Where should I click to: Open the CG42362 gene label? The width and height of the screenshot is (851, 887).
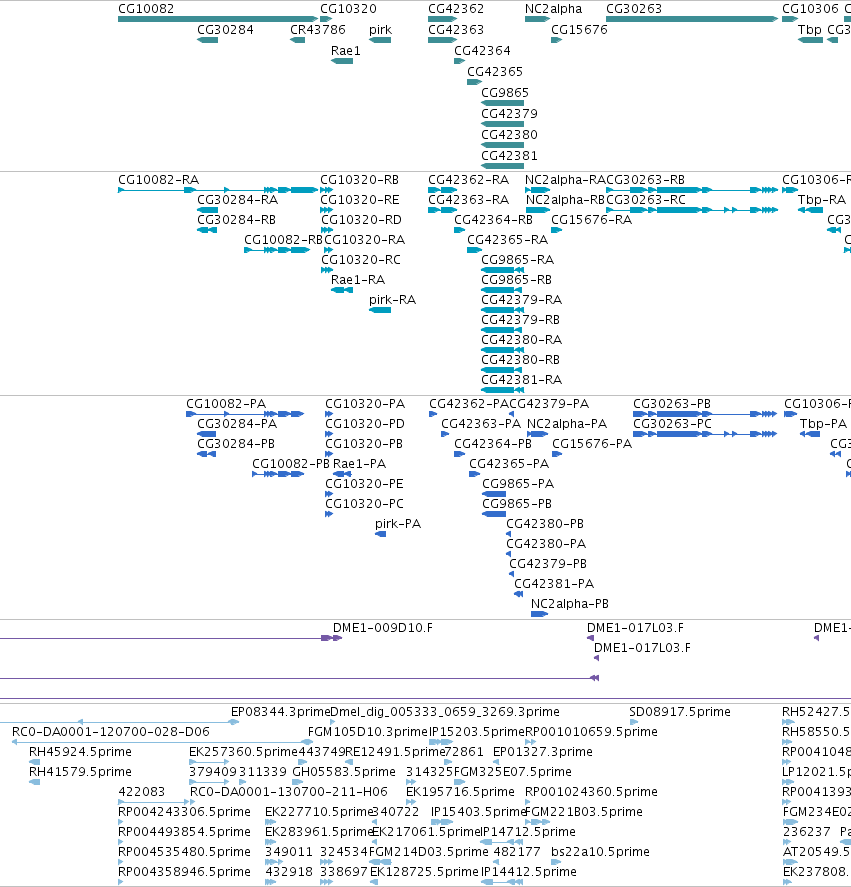tap(456, 9)
